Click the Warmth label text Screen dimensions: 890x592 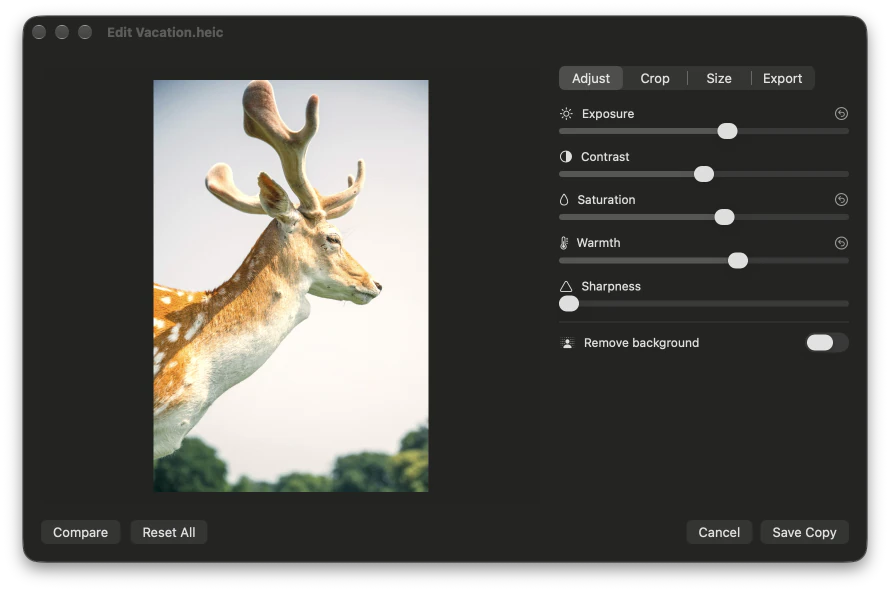[598, 243]
